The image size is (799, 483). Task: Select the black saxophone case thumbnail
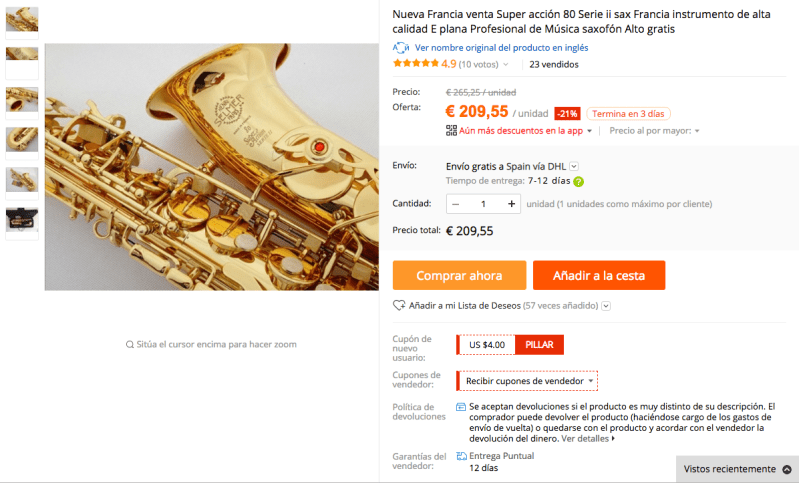[x=22, y=219]
